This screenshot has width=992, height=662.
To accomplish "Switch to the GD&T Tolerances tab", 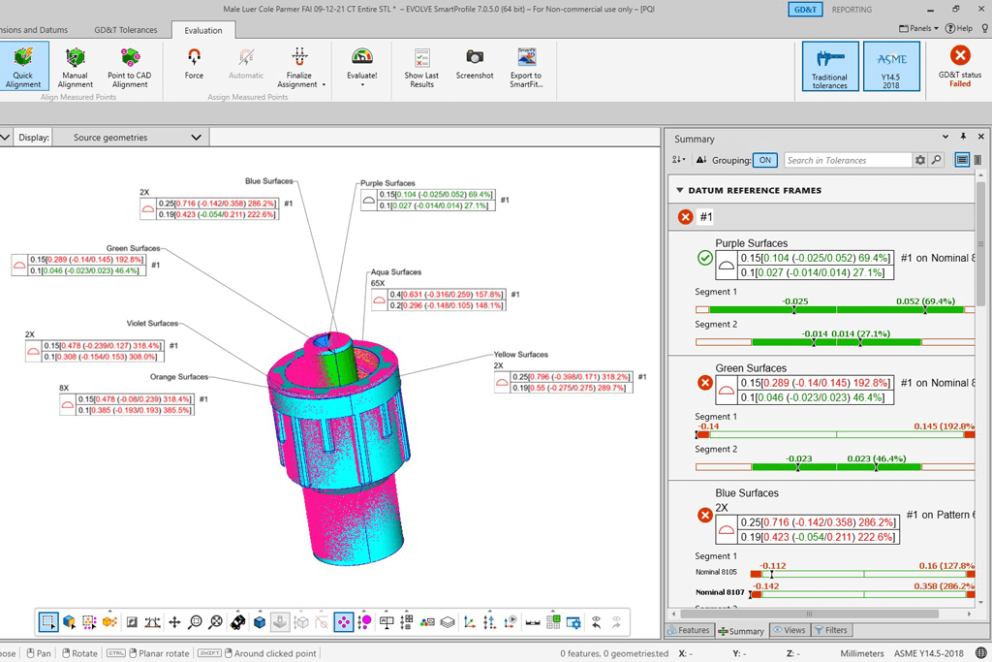I will point(125,30).
